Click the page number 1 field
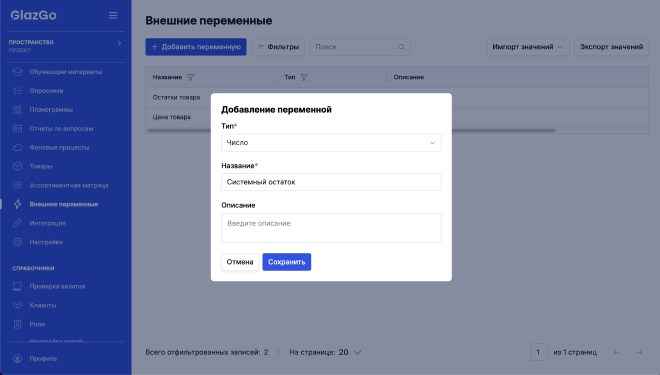This screenshot has height=375, width=660. click(x=539, y=352)
